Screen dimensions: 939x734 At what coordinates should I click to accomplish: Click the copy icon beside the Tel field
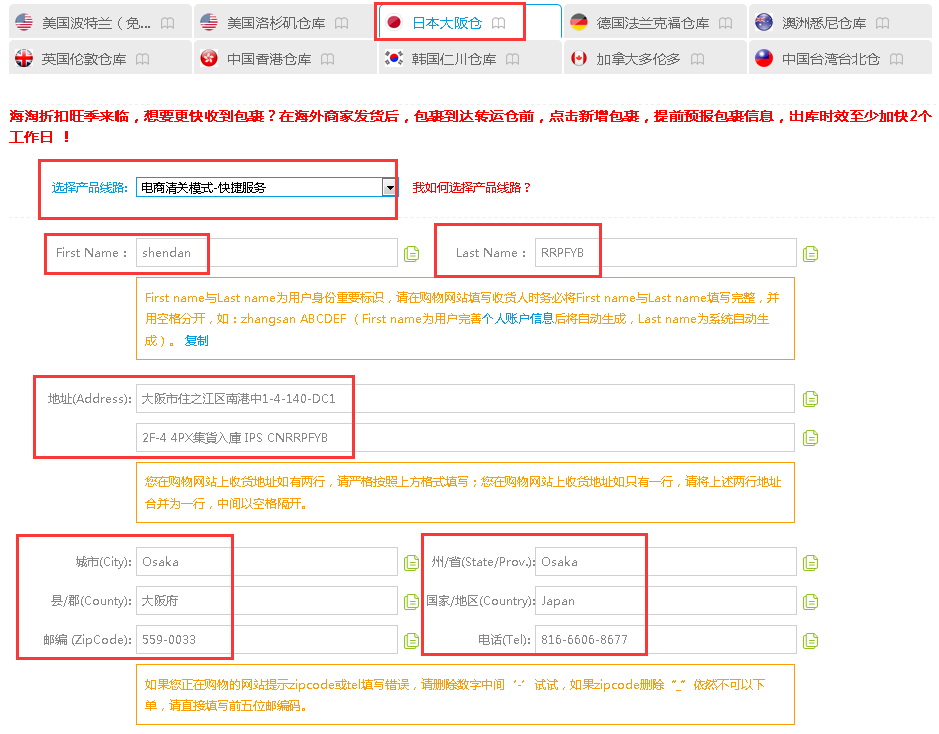pos(810,641)
